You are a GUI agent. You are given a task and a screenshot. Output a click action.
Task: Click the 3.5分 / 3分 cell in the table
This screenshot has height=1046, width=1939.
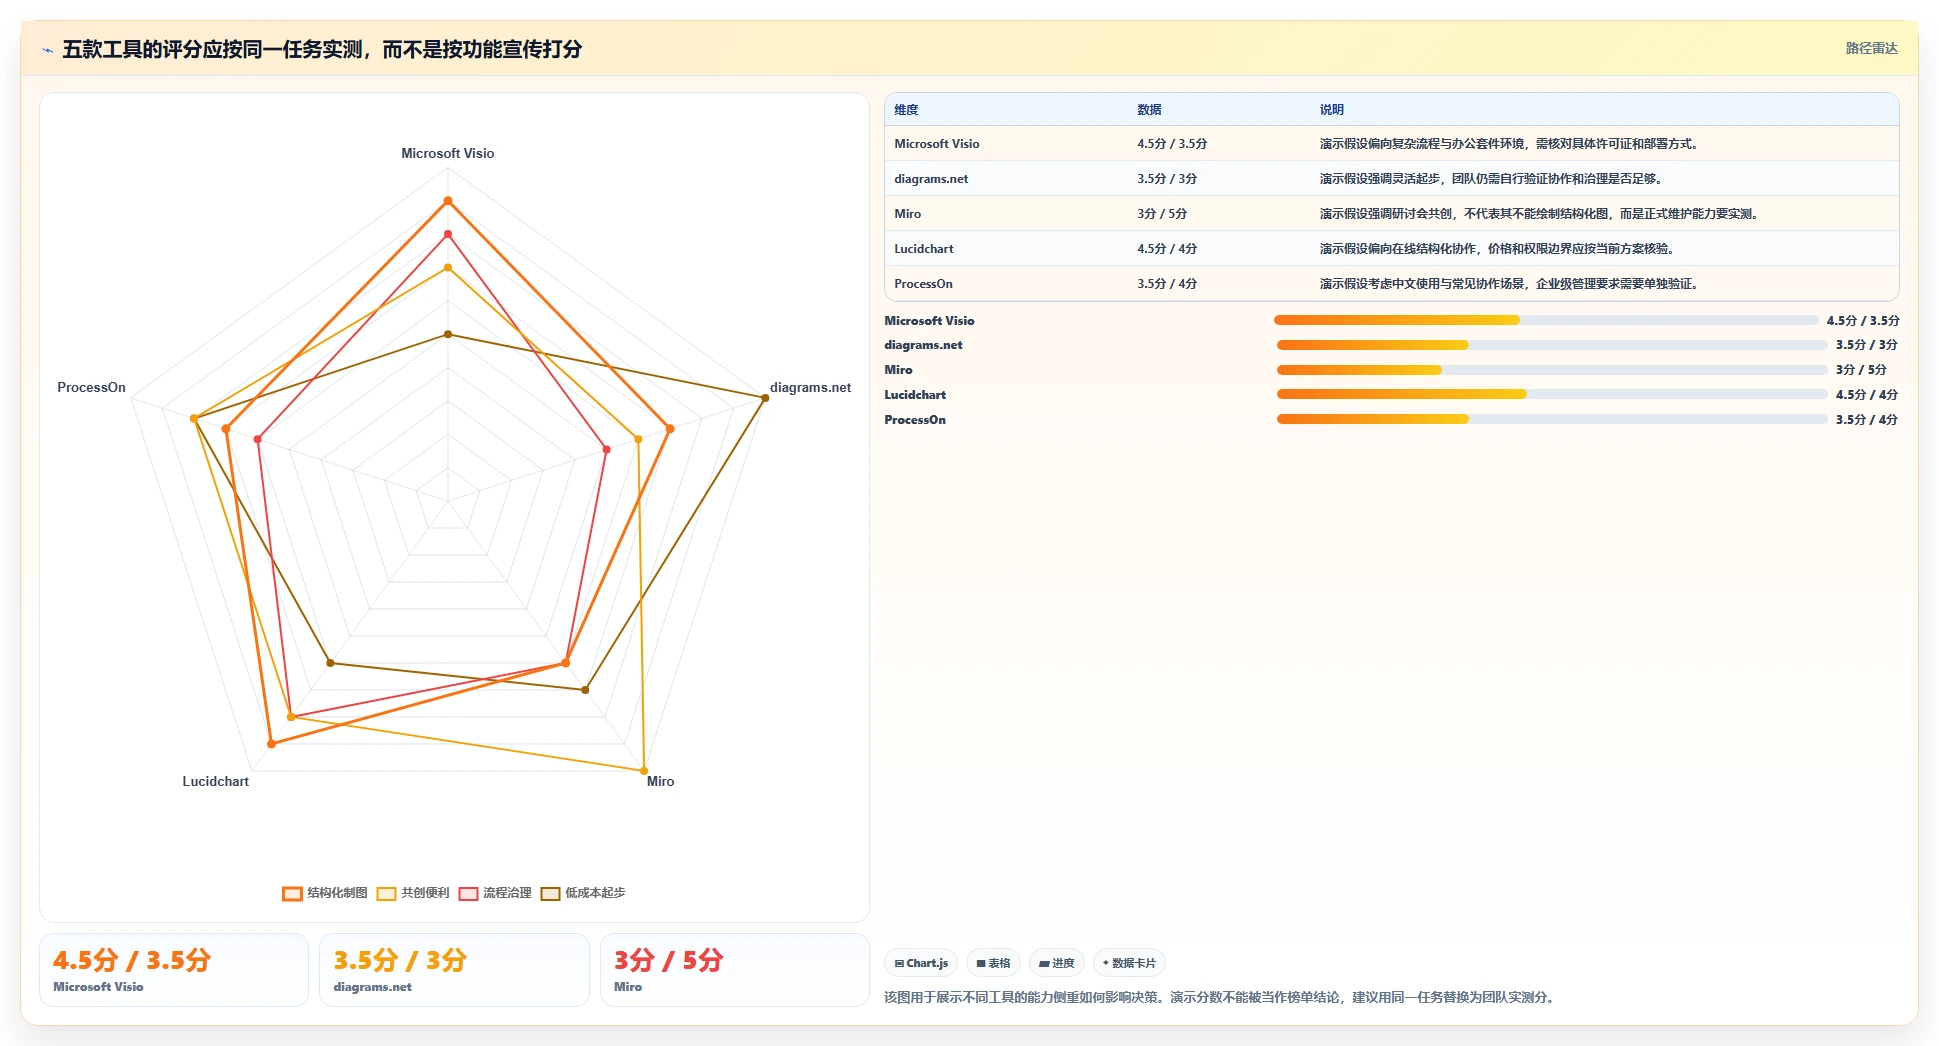click(x=1167, y=179)
